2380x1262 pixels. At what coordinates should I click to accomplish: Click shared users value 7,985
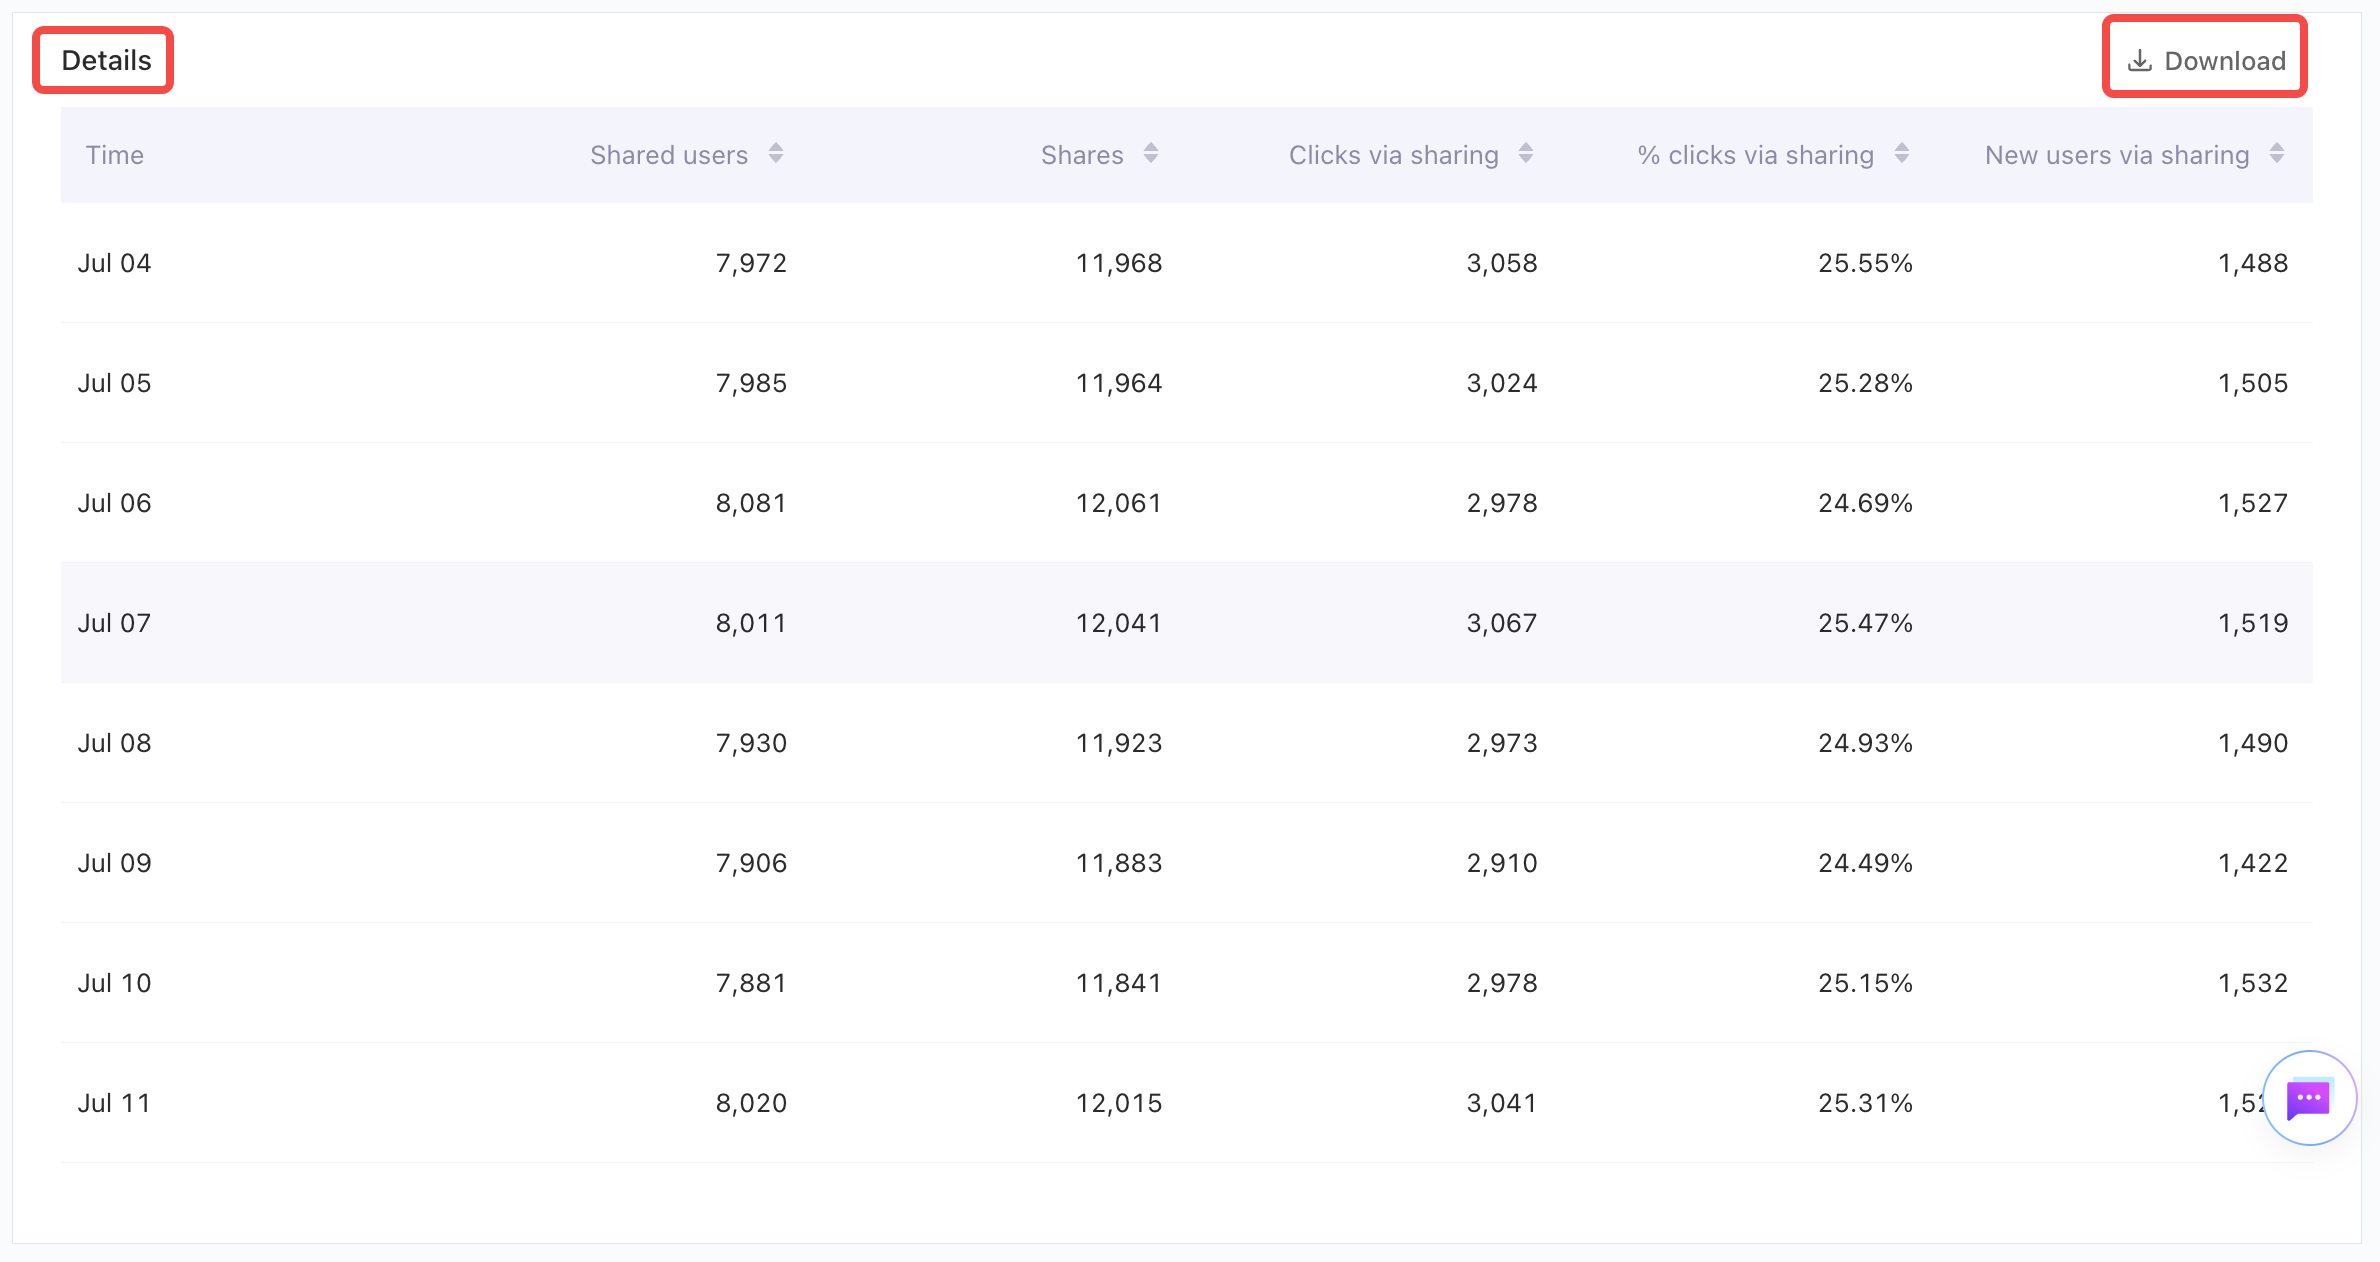click(751, 383)
